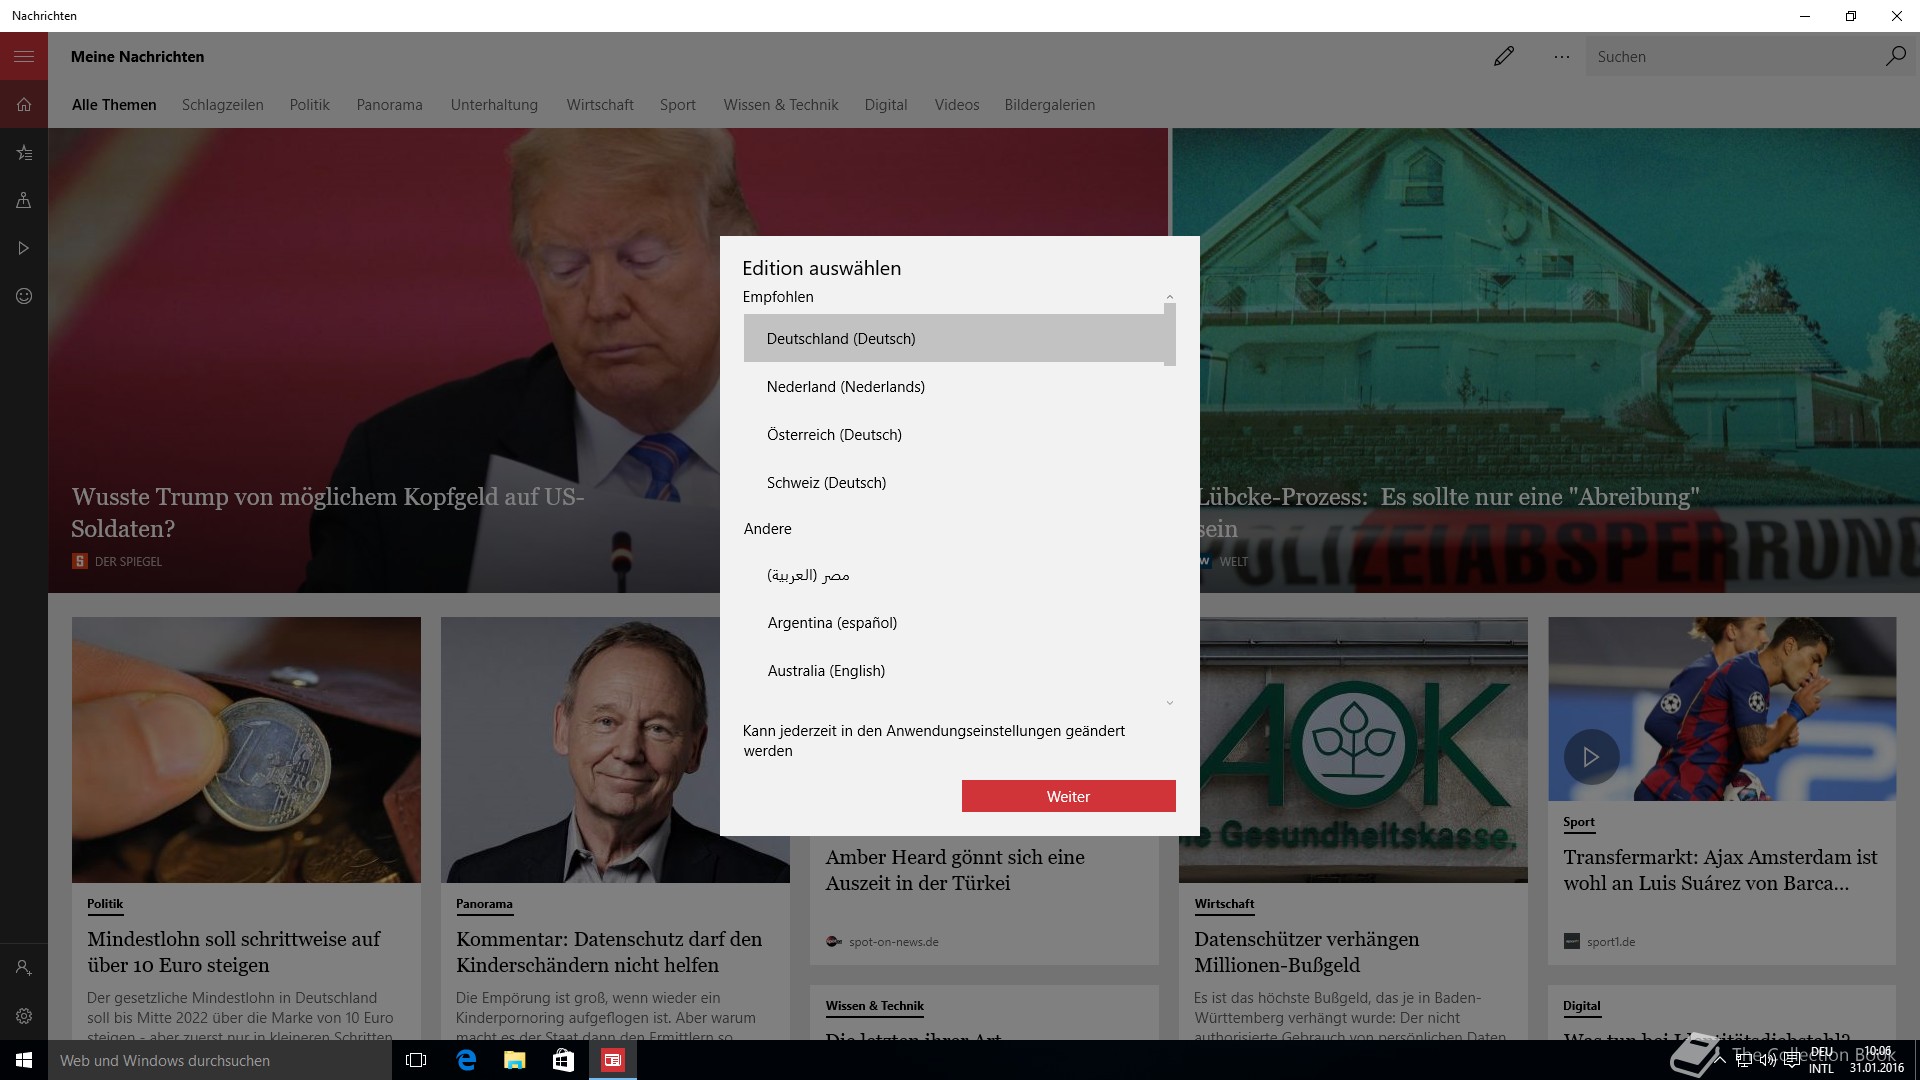
Task: Open the Panorama tab
Action: coord(389,105)
